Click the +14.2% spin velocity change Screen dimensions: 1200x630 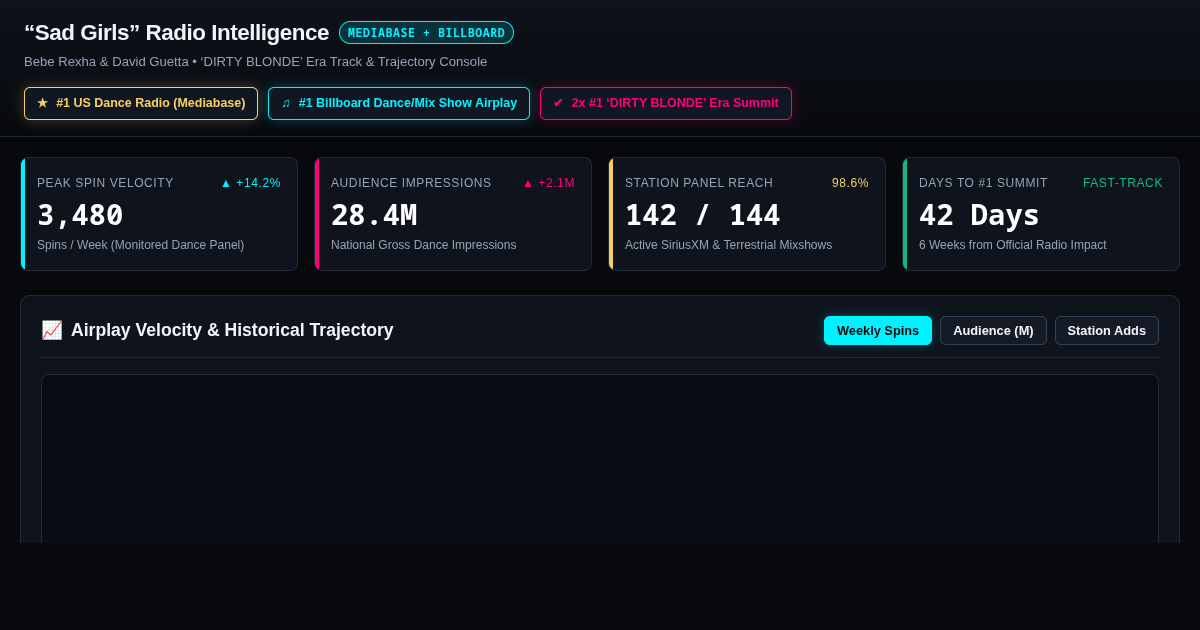pos(250,183)
